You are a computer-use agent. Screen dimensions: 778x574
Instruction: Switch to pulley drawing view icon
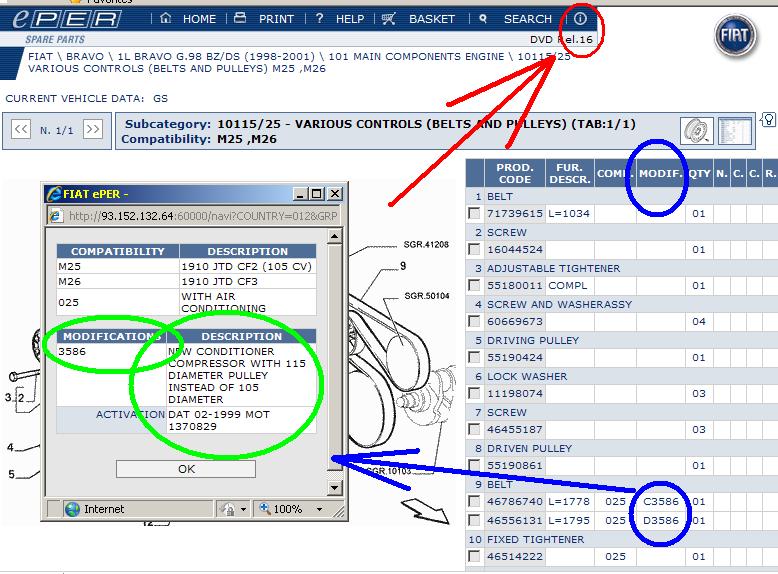(x=696, y=131)
